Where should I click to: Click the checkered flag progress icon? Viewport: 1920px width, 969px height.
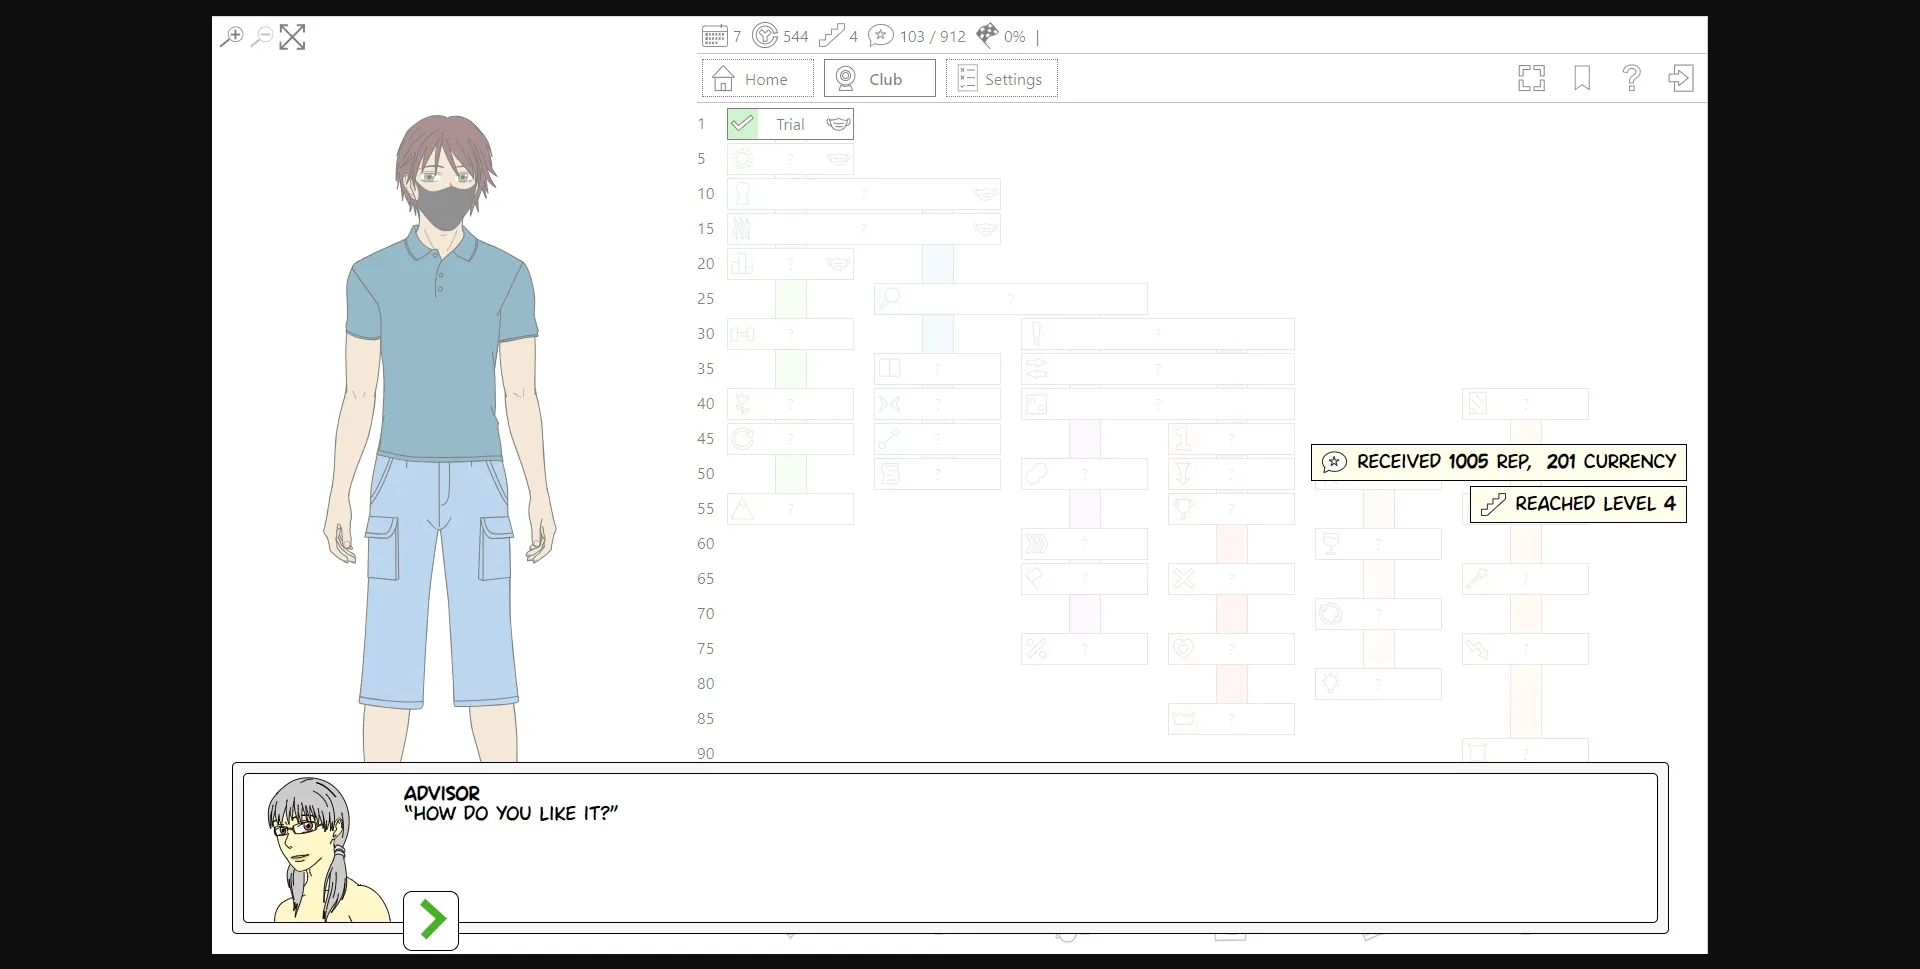click(987, 36)
